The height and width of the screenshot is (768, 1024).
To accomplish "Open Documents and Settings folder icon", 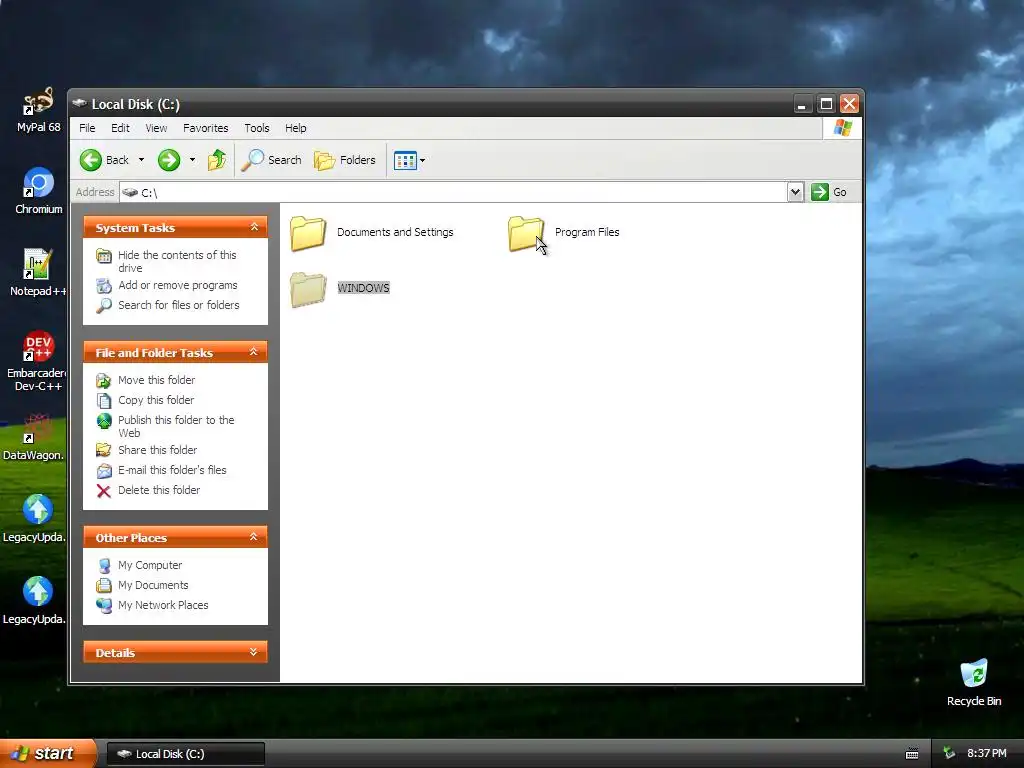I will pyautogui.click(x=308, y=233).
